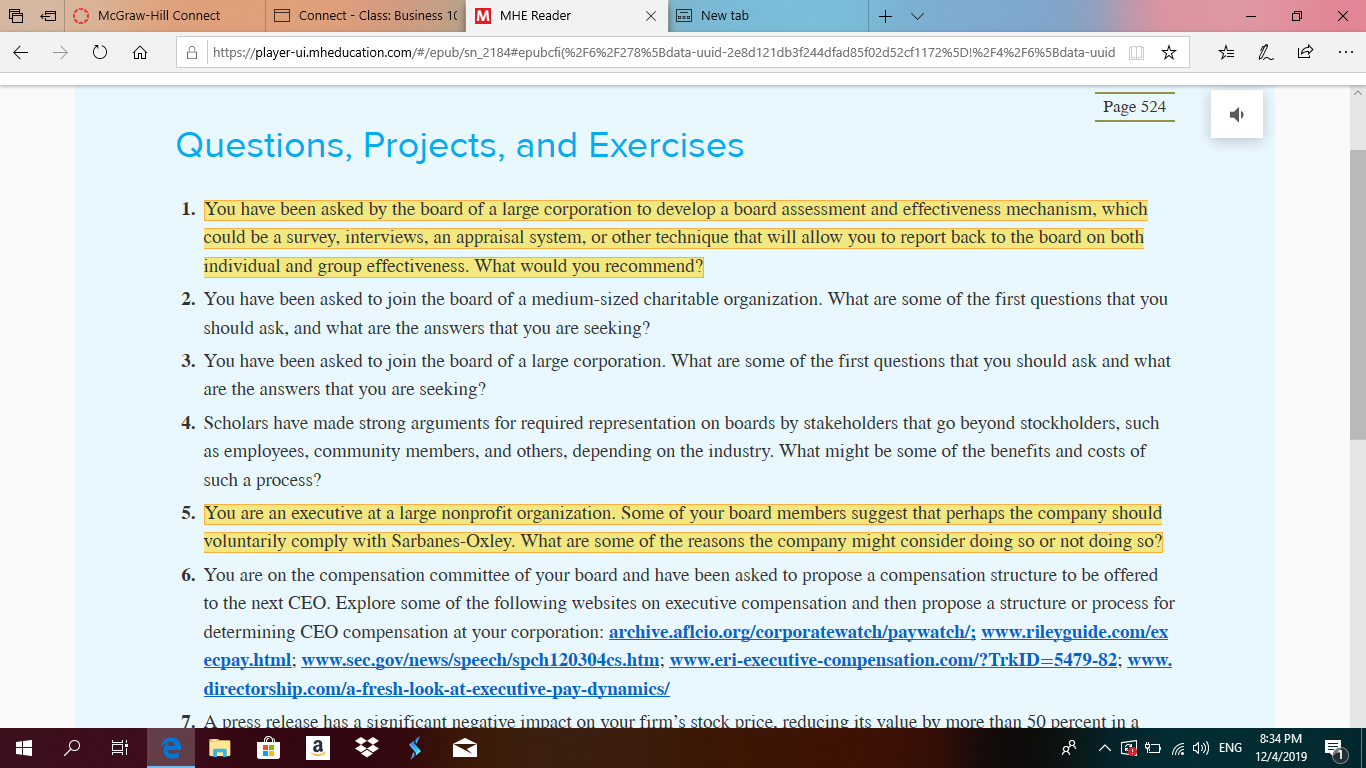Focus the address bar URL field
Viewport: 1366px width, 768px height.
664,52
